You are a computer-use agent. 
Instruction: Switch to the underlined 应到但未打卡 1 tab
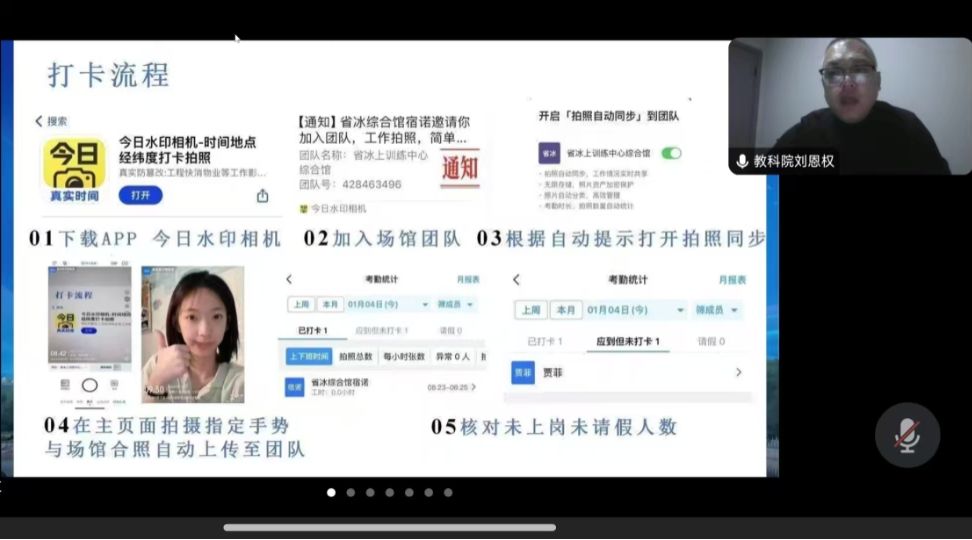click(628, 342)
